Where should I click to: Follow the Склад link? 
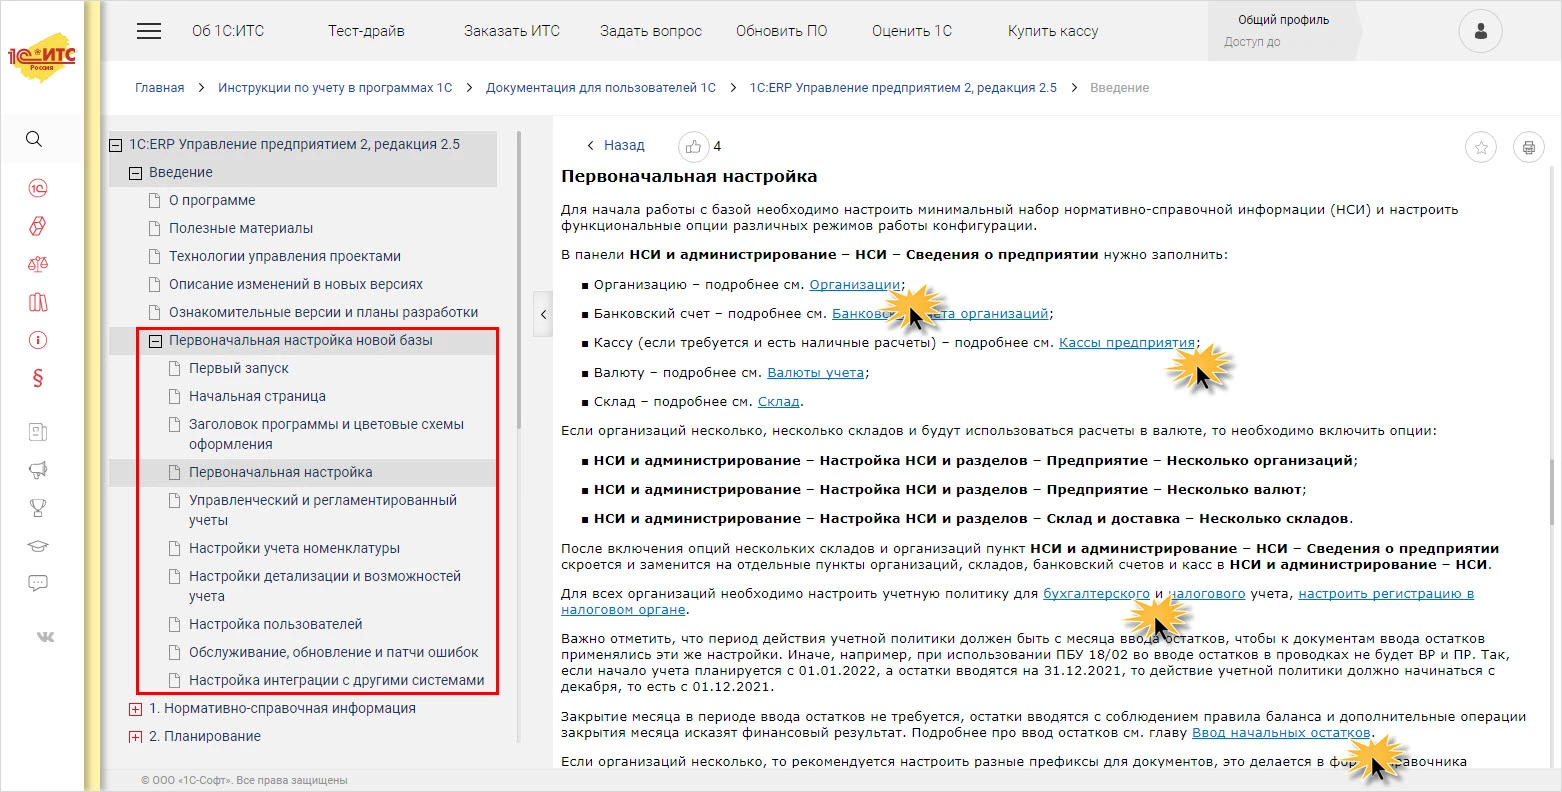click(x=779, y=402)
